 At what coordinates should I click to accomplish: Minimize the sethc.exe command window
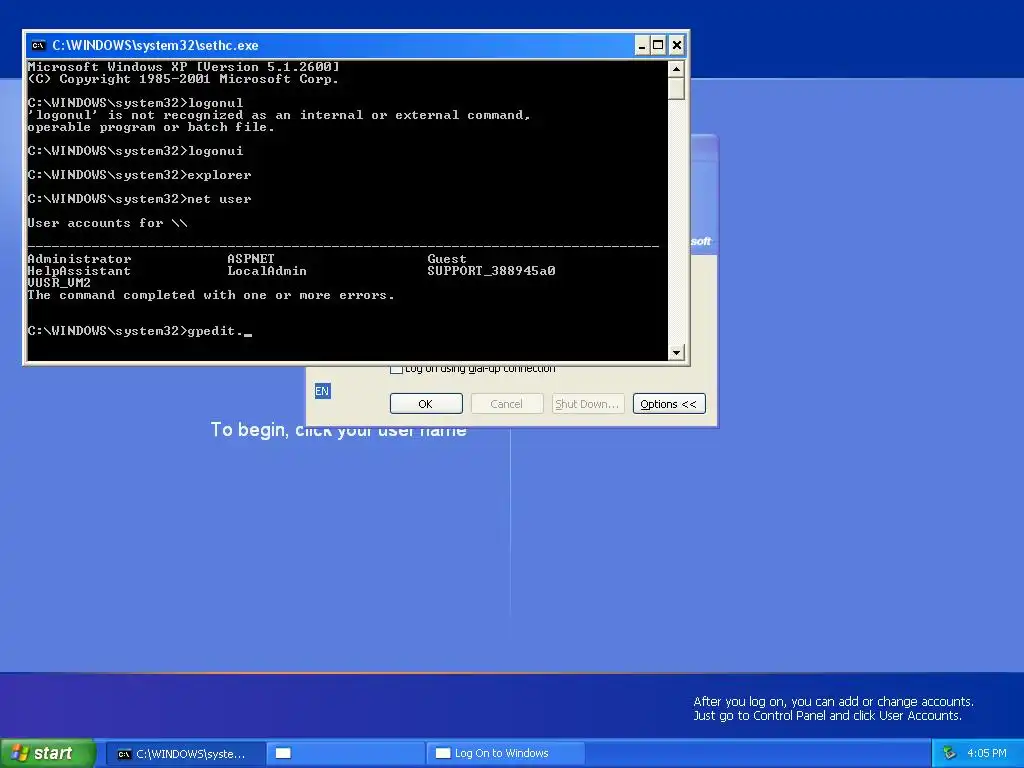pyautogui.click(x=641, y=45)
